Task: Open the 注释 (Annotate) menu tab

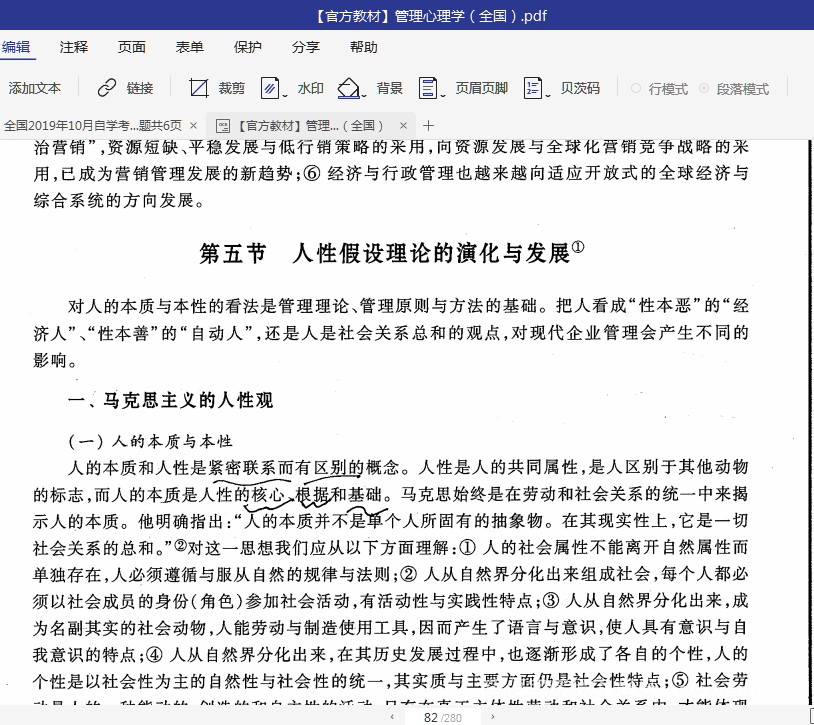Action: (74, 47)
